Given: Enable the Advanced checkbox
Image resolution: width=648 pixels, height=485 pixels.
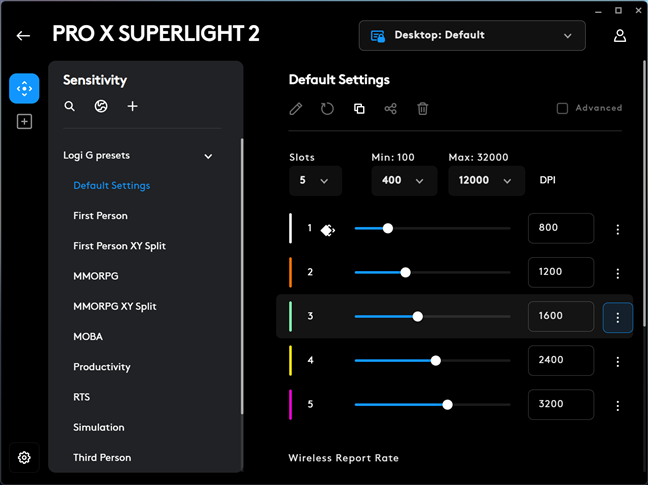Looking at the screenshot, I should tap(562, 108).
